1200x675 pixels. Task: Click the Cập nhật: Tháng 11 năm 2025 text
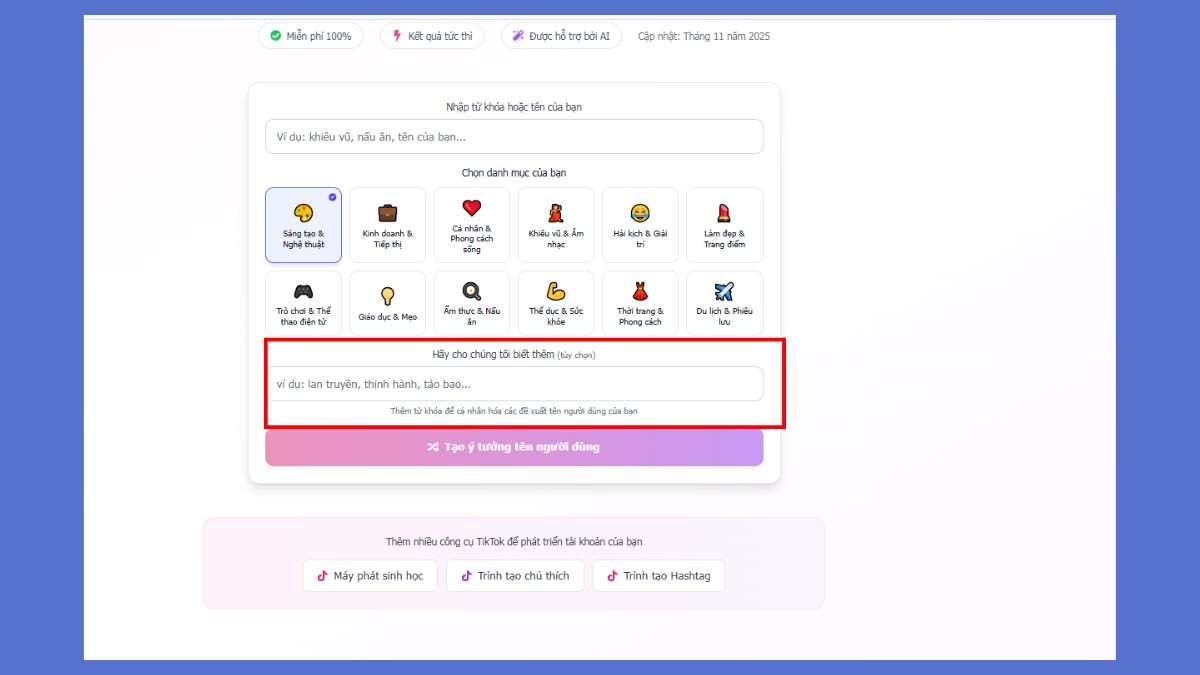pos(704,36)
